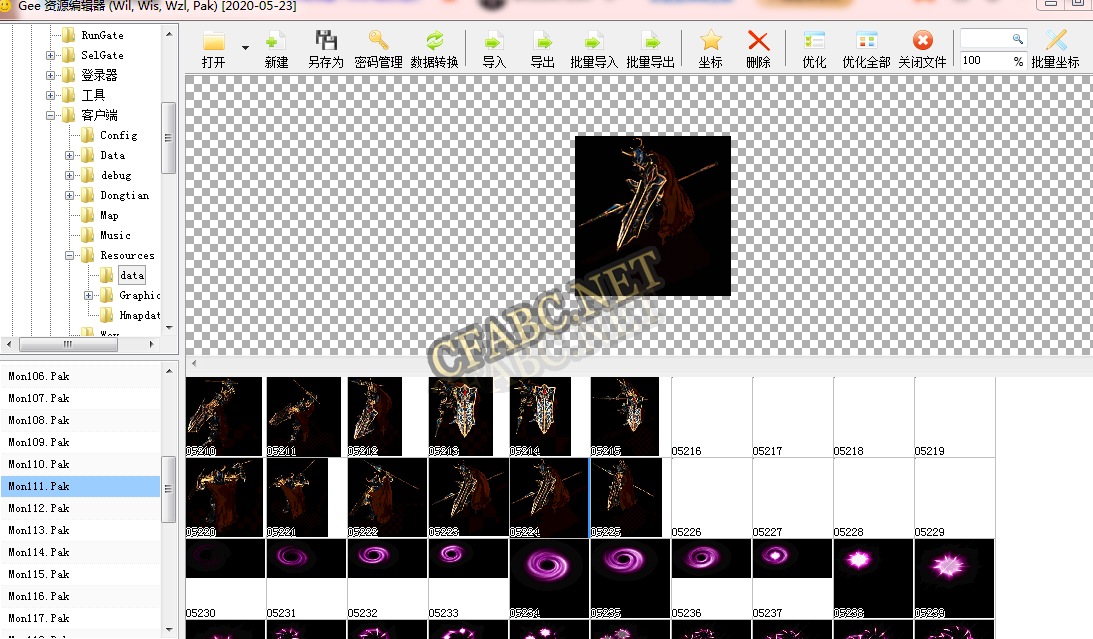The width and height of the screenshot is (1093, 639).
Task: Select empty frame thumbnail 05216
Action: coord(712,417)
